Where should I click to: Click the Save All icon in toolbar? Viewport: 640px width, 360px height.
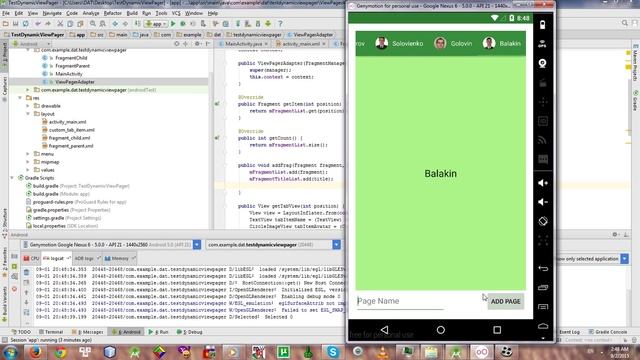(16, 24)
